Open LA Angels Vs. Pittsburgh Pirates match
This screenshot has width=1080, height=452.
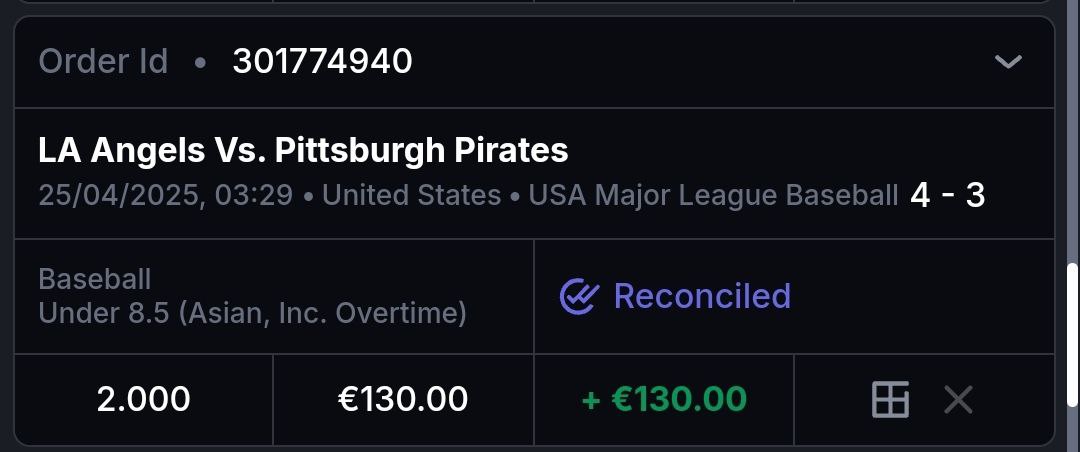[x=303, y=150]
